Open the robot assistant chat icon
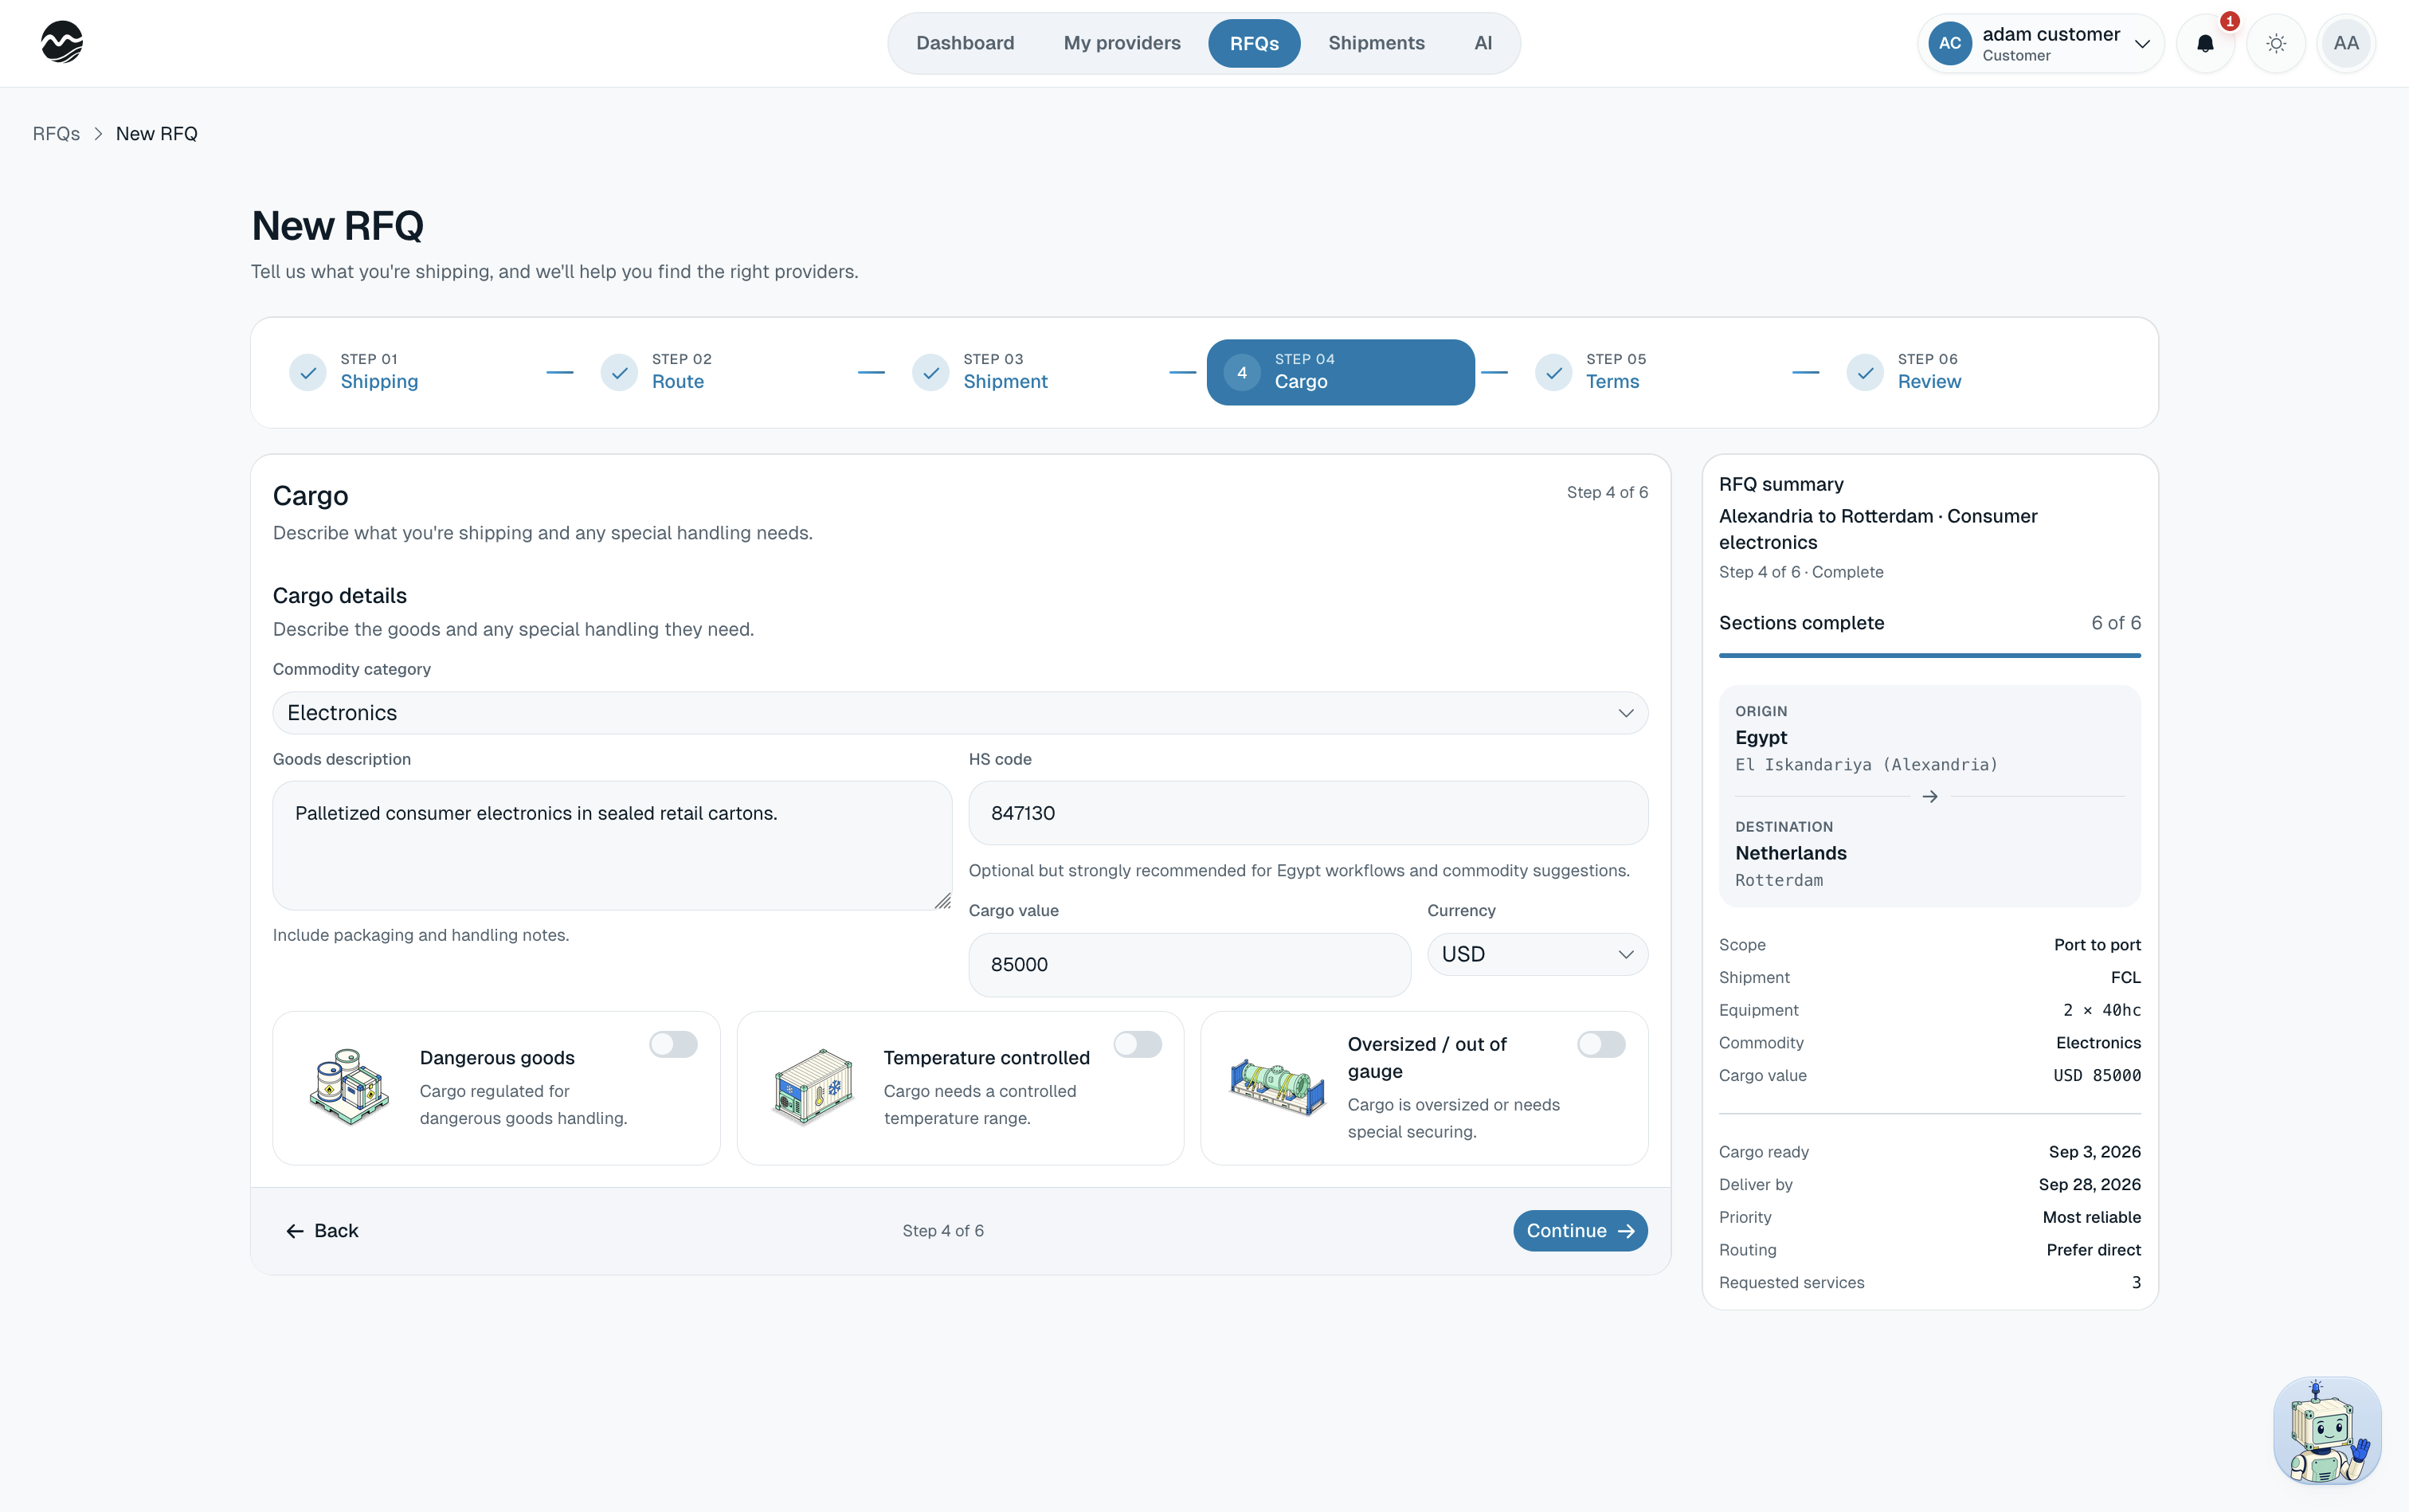The image size is (2409, 1512). click(x=2327, y=1430)
